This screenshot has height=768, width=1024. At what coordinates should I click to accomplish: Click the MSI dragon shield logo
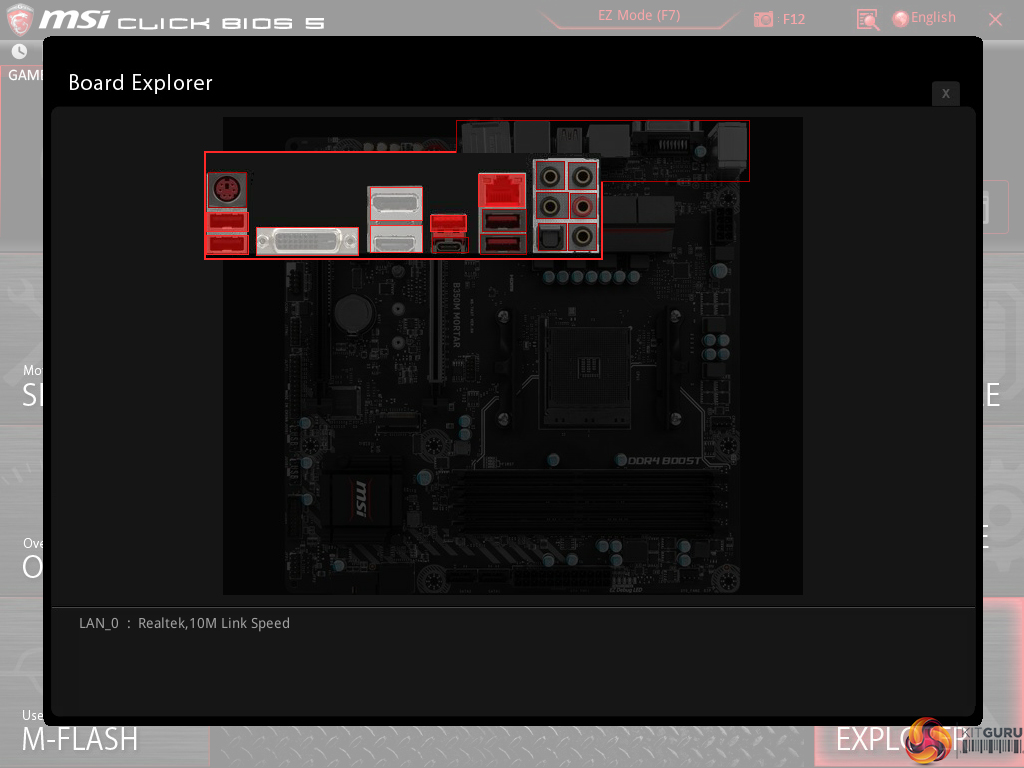[19, 18]
